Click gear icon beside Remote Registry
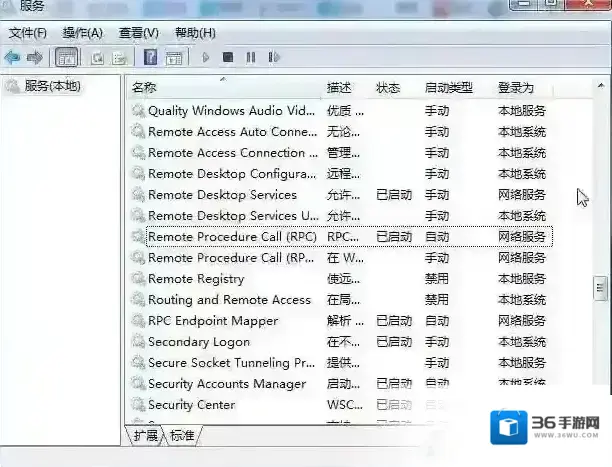The image size is (612, 467). (x=138, y=279)
